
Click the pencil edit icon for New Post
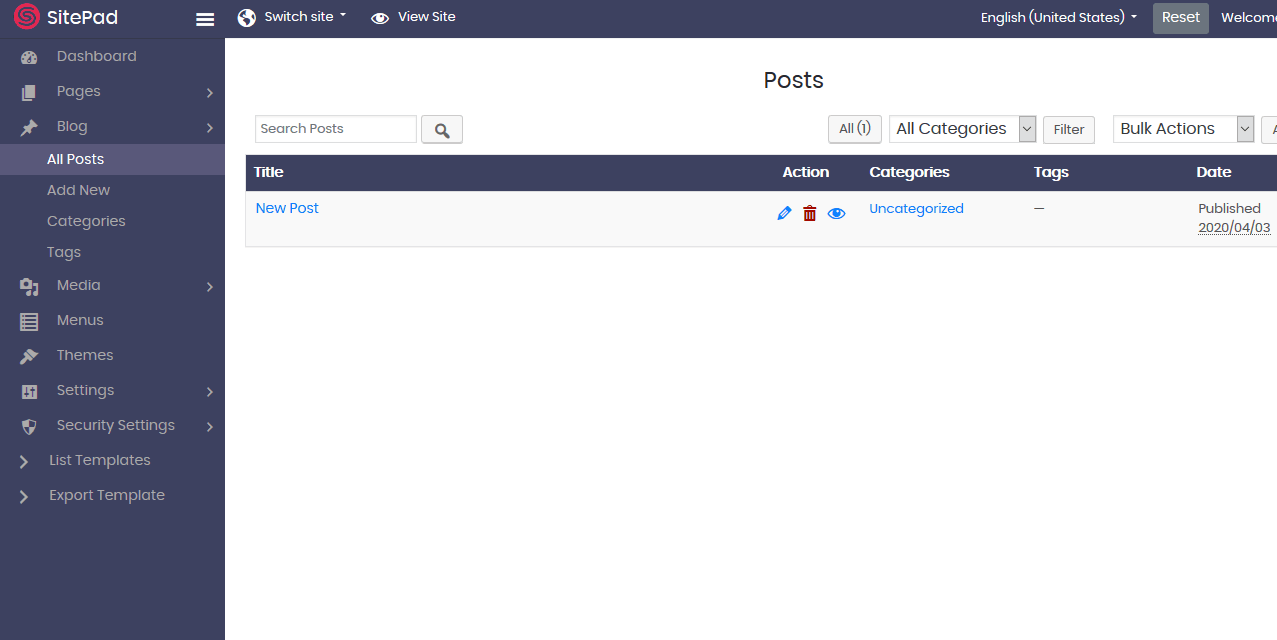click(784, 213)
